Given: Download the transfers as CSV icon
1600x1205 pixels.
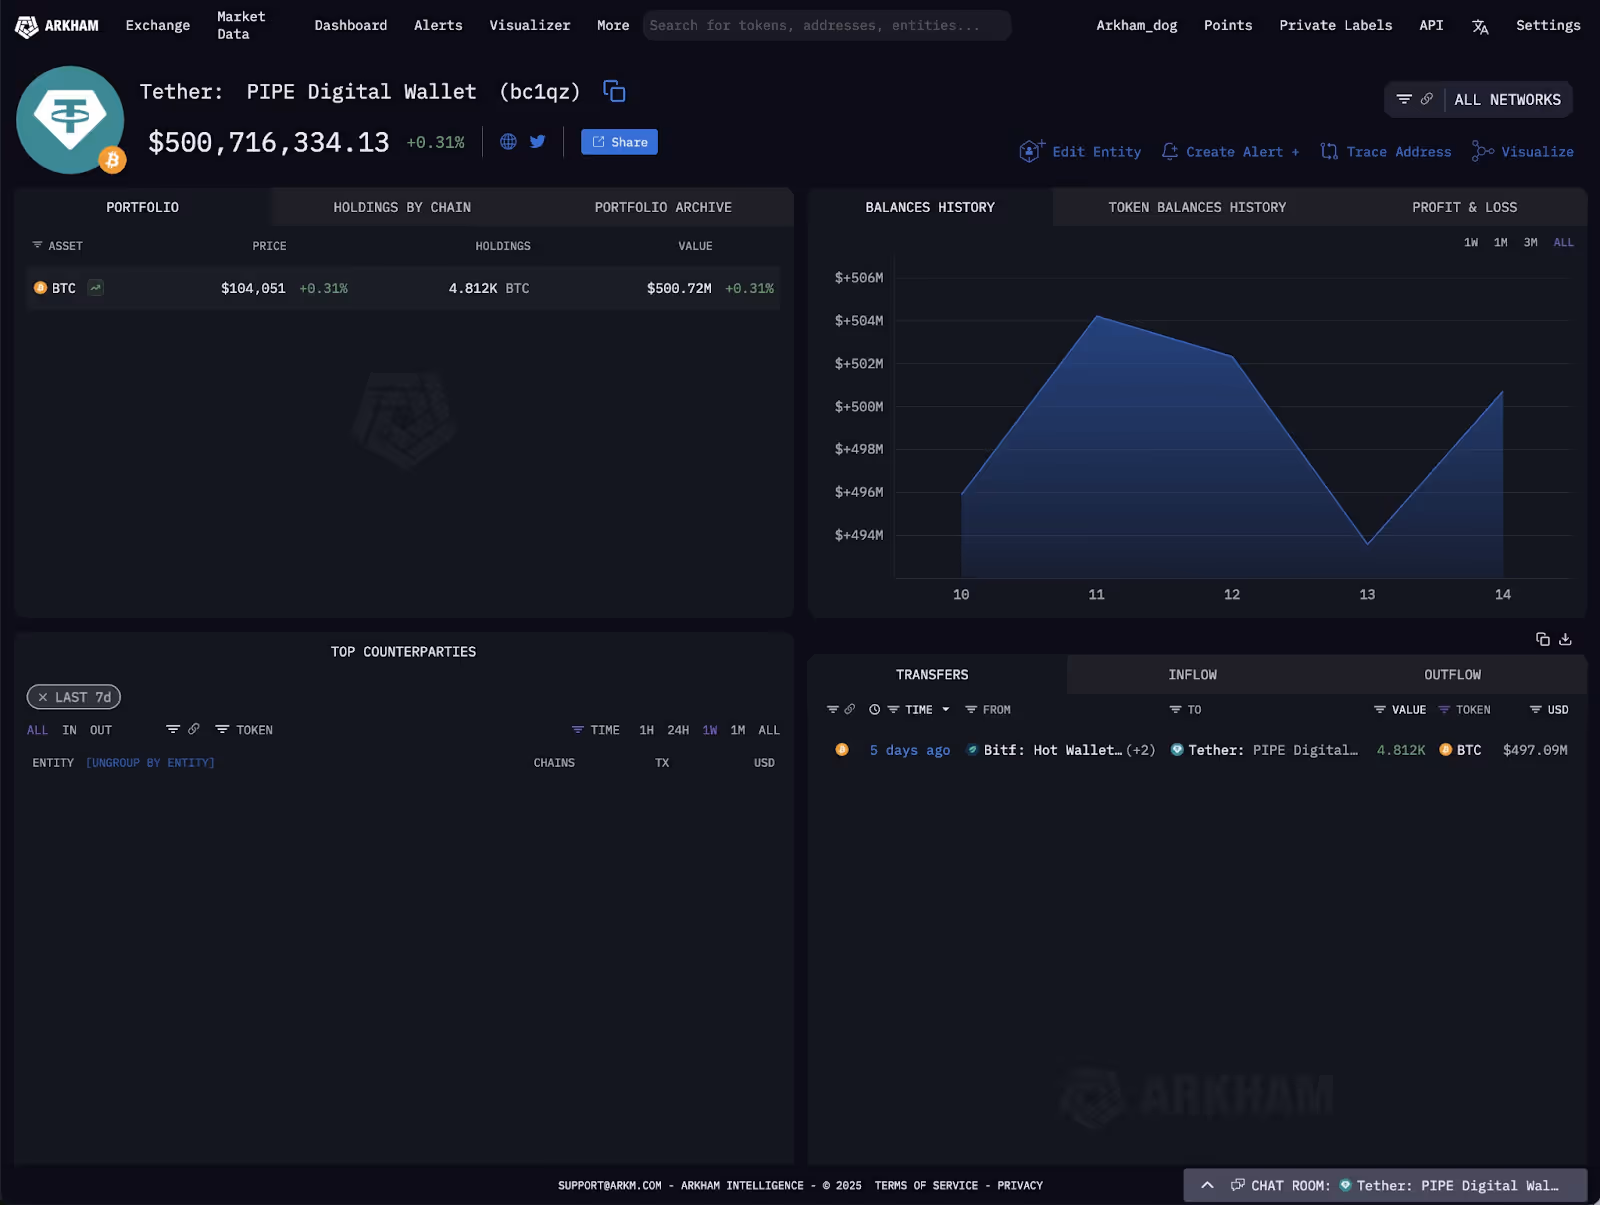Looking at the screenshot, I should click(1566, 639).
